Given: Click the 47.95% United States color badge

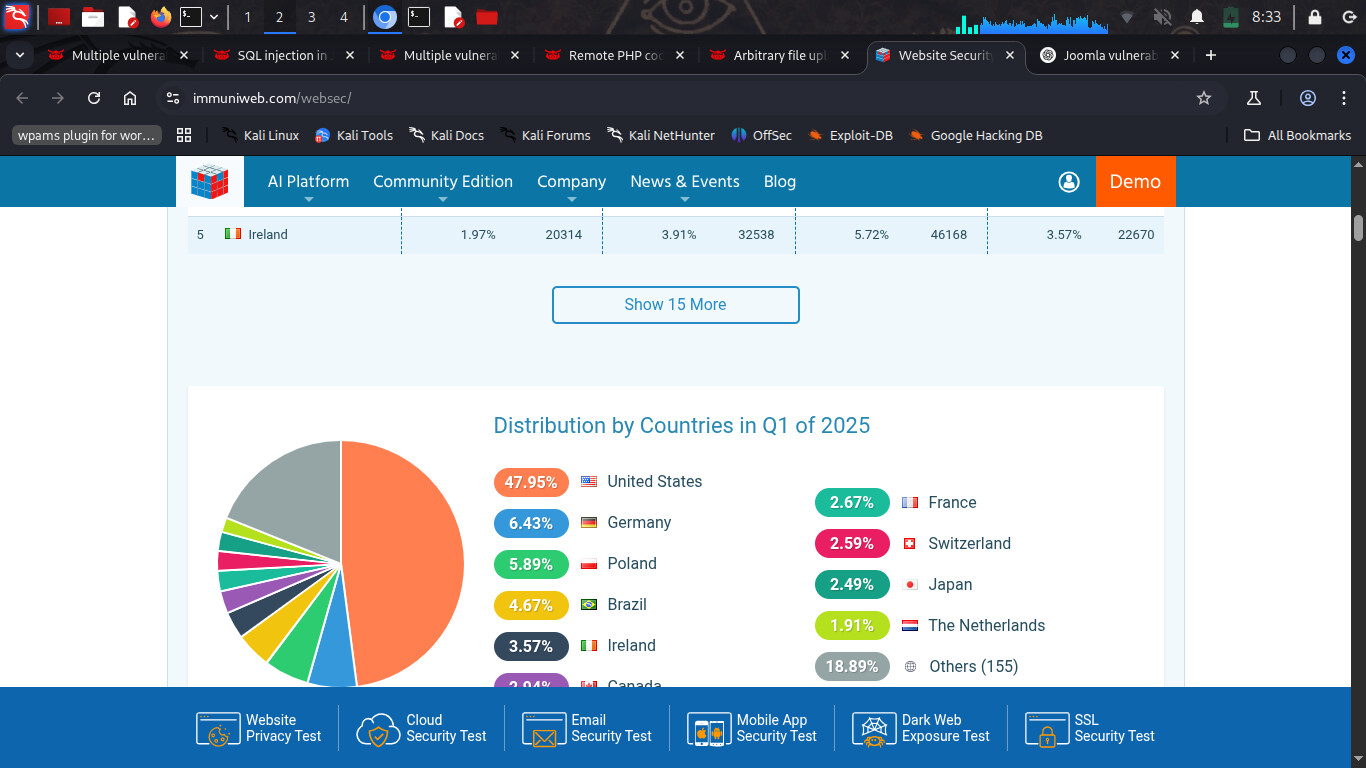Looking at the screenshot, I should 531,482.
